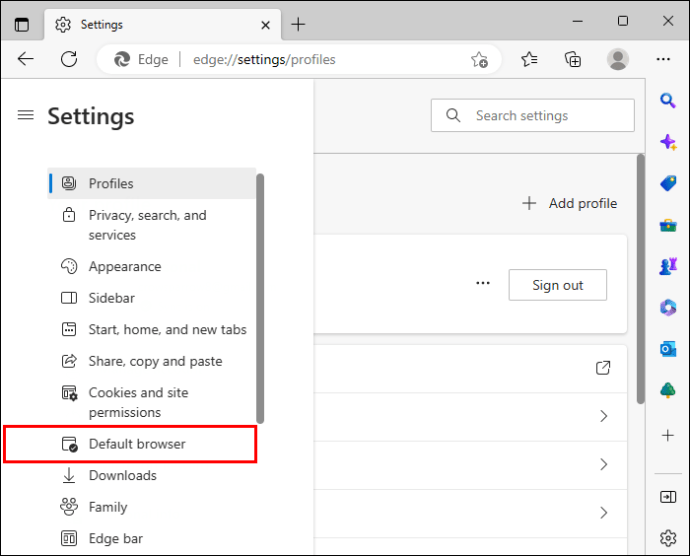
Task: Click the Search settings field
Action: point(532,115)
